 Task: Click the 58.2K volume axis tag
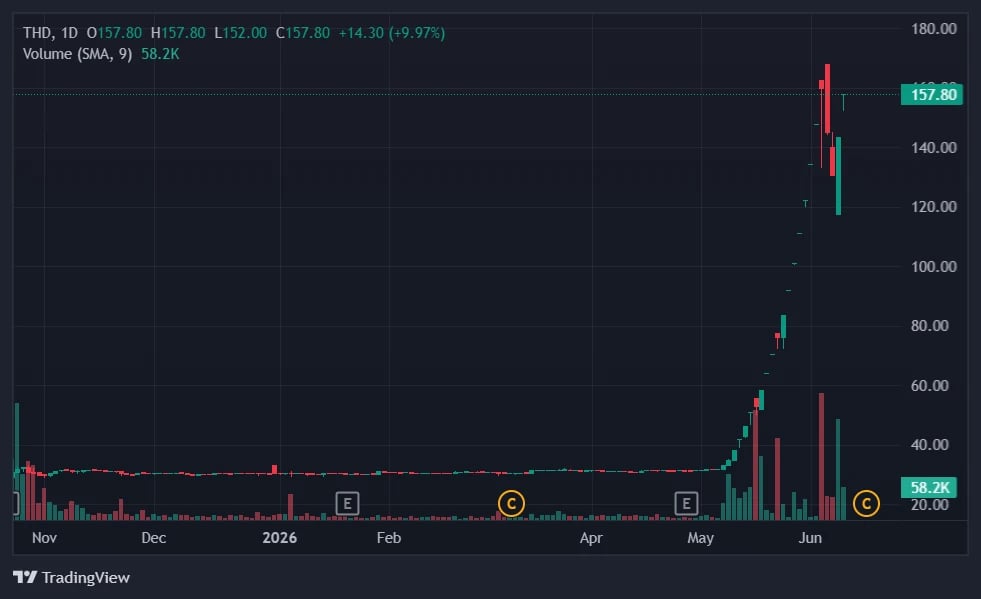(x=929, y=487)
